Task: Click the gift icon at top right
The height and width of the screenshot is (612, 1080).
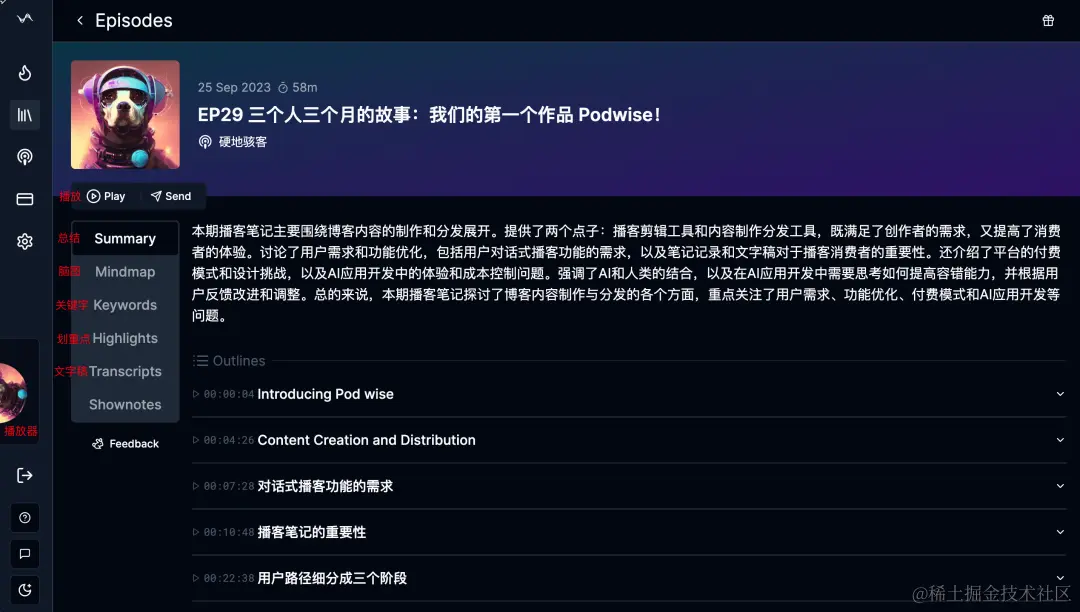Action: [x=1048, y=20]
